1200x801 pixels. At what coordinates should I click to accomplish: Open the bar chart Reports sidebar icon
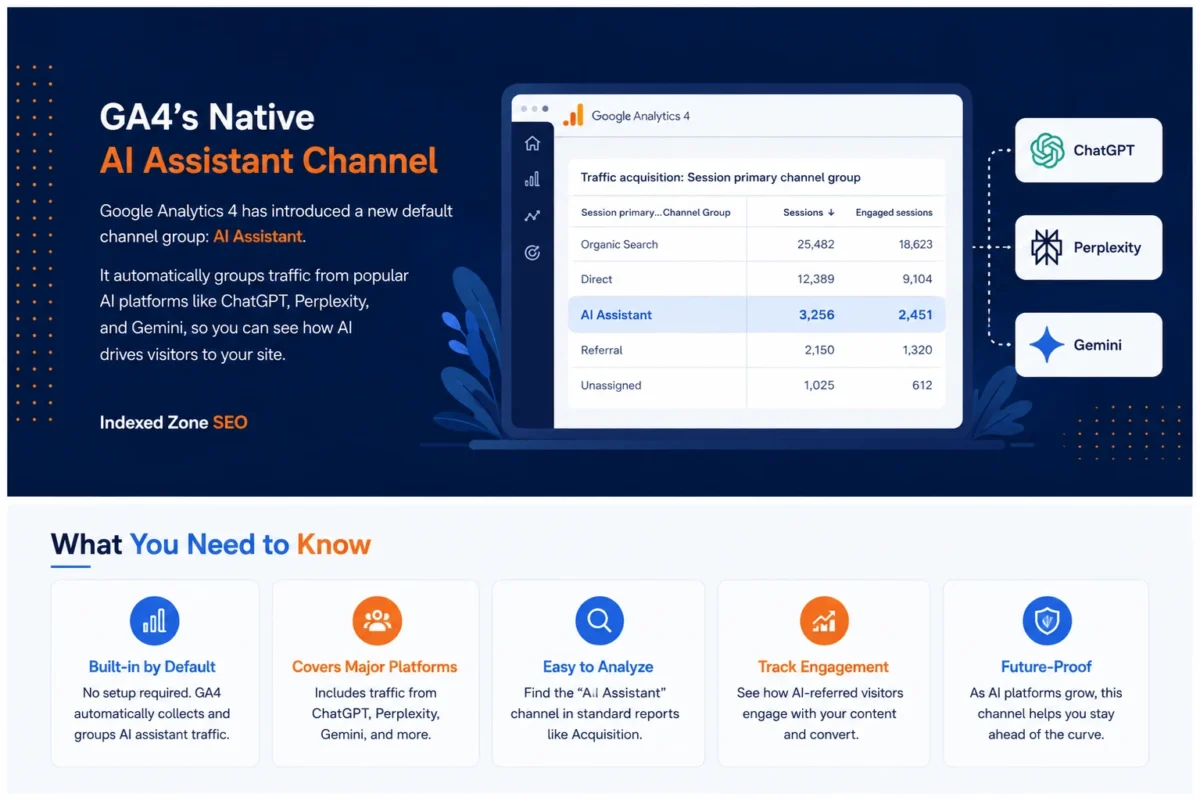[532, 179]
